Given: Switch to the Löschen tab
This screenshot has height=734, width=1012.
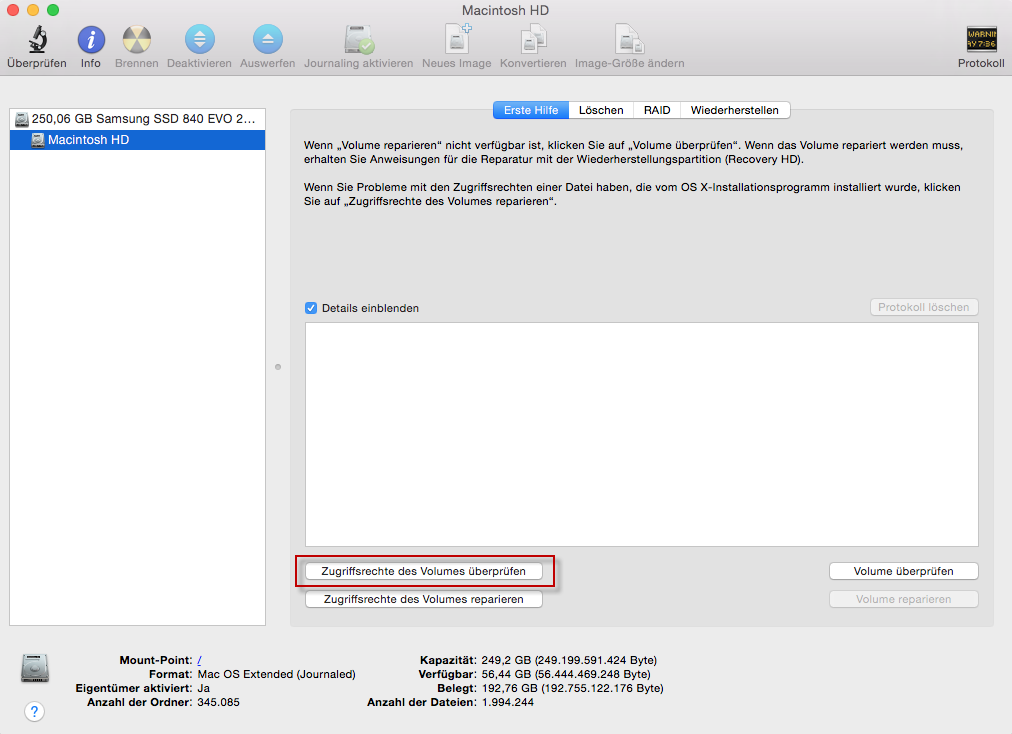Looking at the screenshot, I should click(x=601, y=110).
